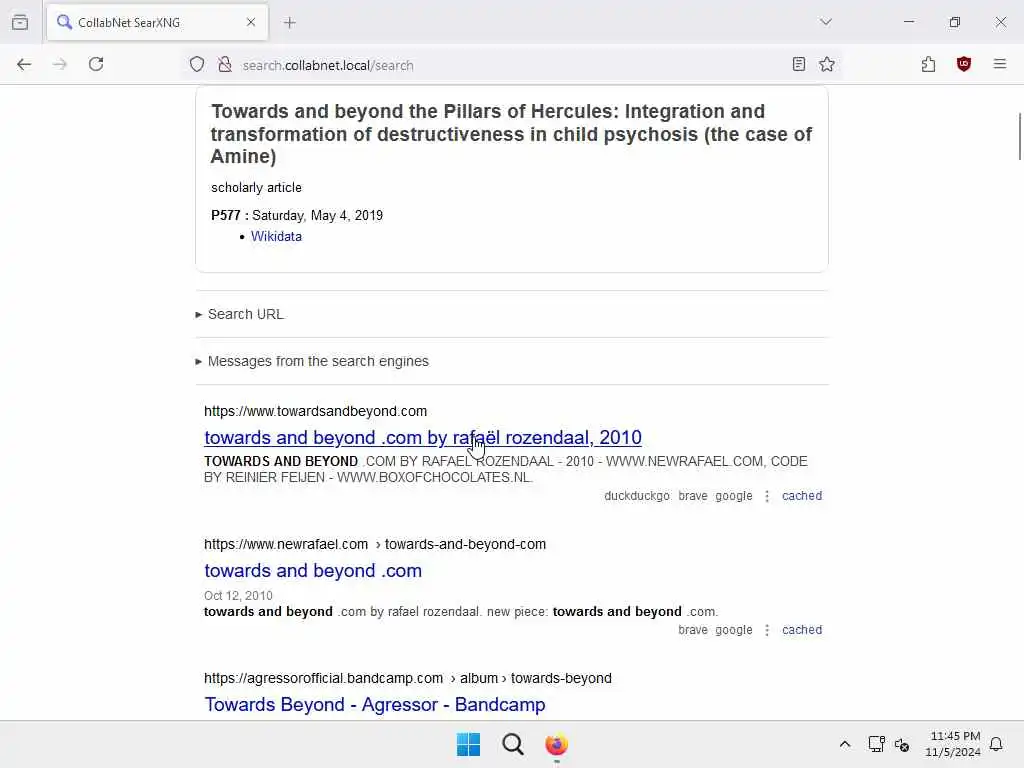The height and width of the screenshot is (768, 1024).
Task: Open the Firefox application menu
Action: tap(1000, 64)
